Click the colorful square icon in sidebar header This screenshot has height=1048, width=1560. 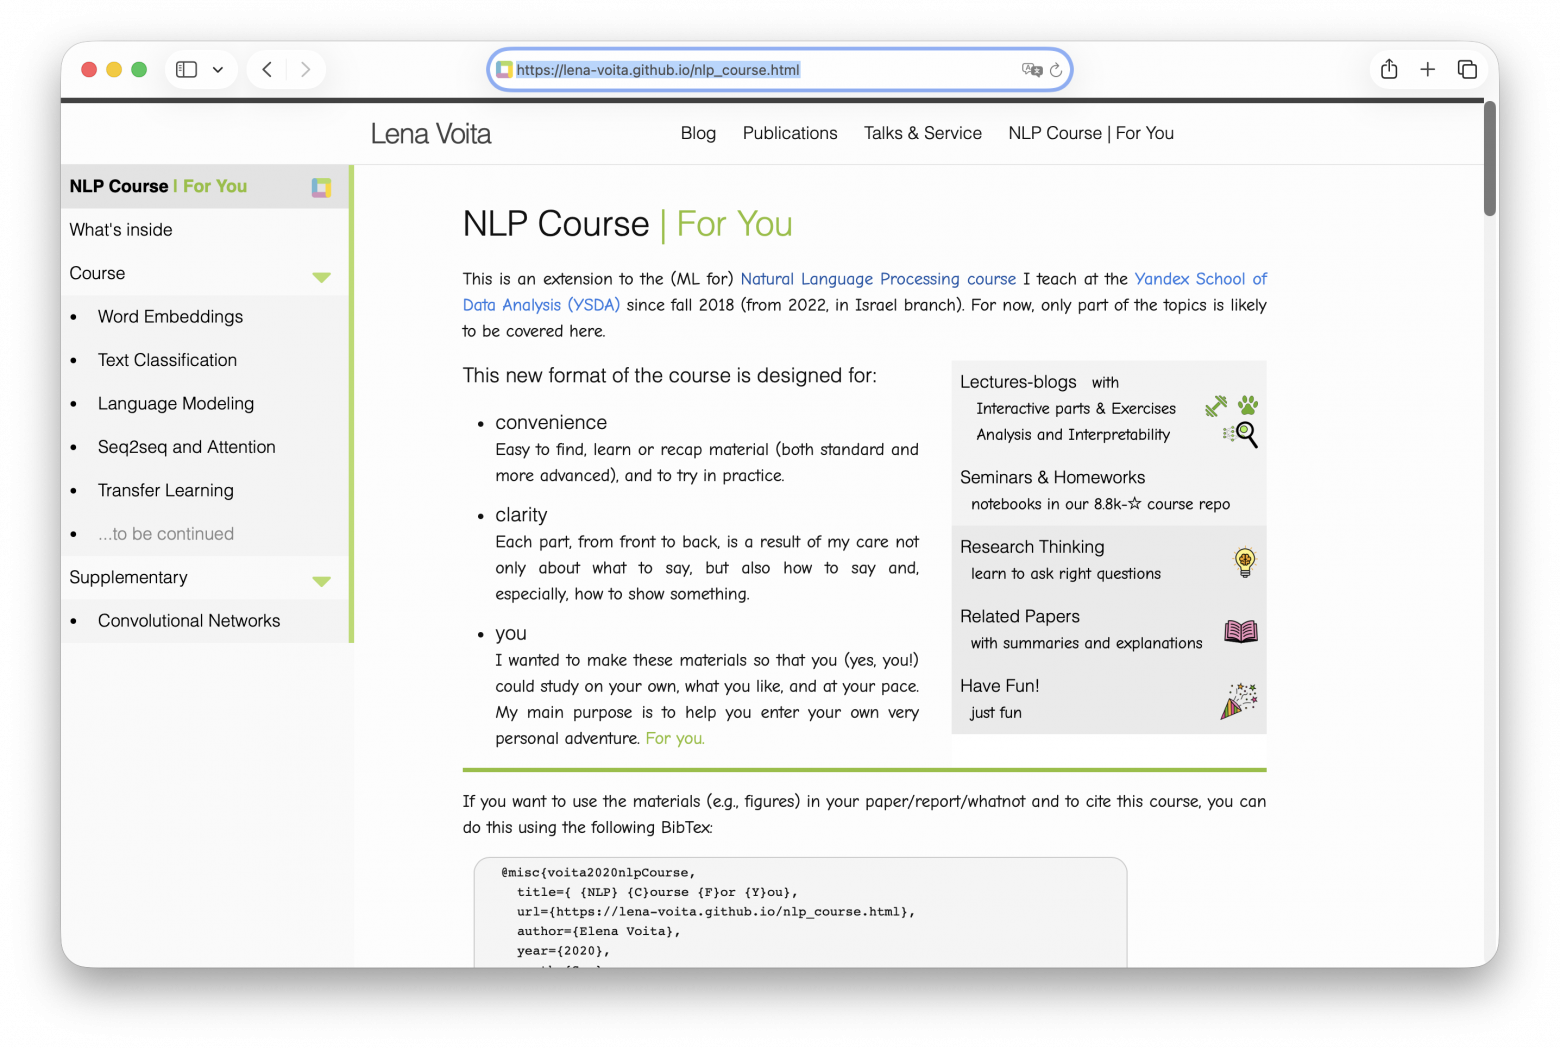click(x=321, y=187)
